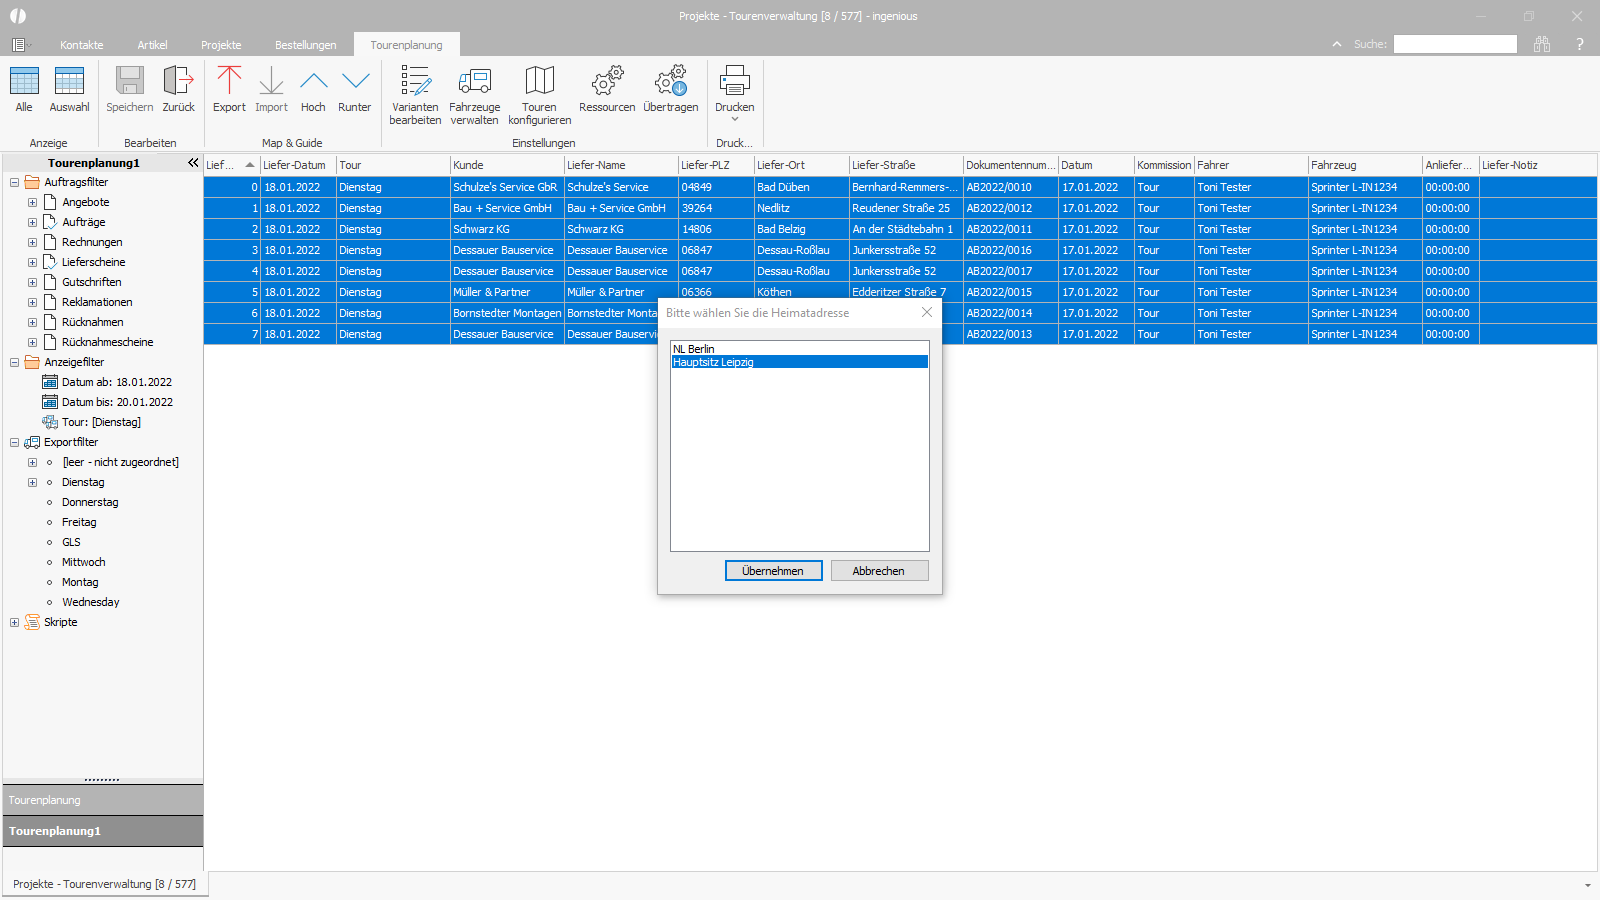This screenshot has height=900, width=1600.
Task: Switch to the Bestellungen tab
Action: pos(306,45)
